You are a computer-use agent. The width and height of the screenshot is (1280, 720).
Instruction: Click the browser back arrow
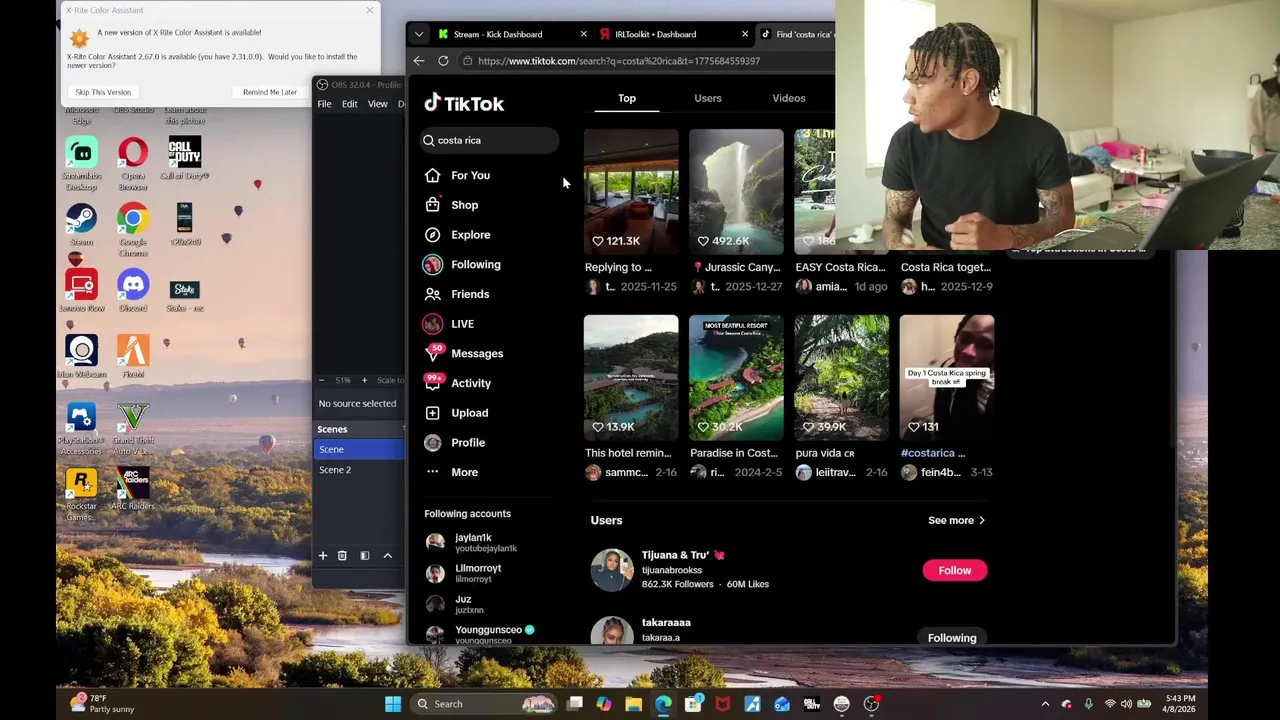click(419, 61)
